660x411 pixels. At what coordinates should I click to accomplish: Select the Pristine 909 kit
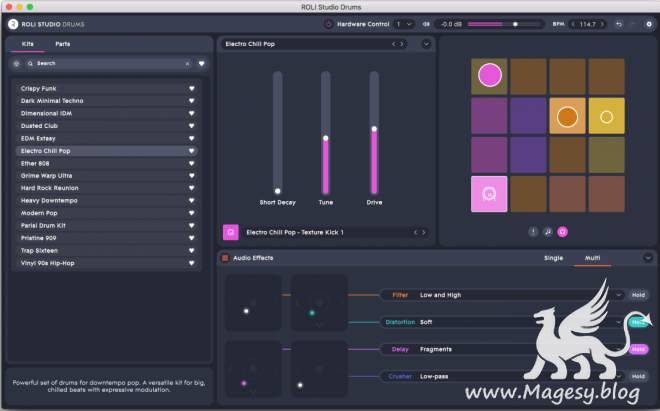[x=107, y=238]
